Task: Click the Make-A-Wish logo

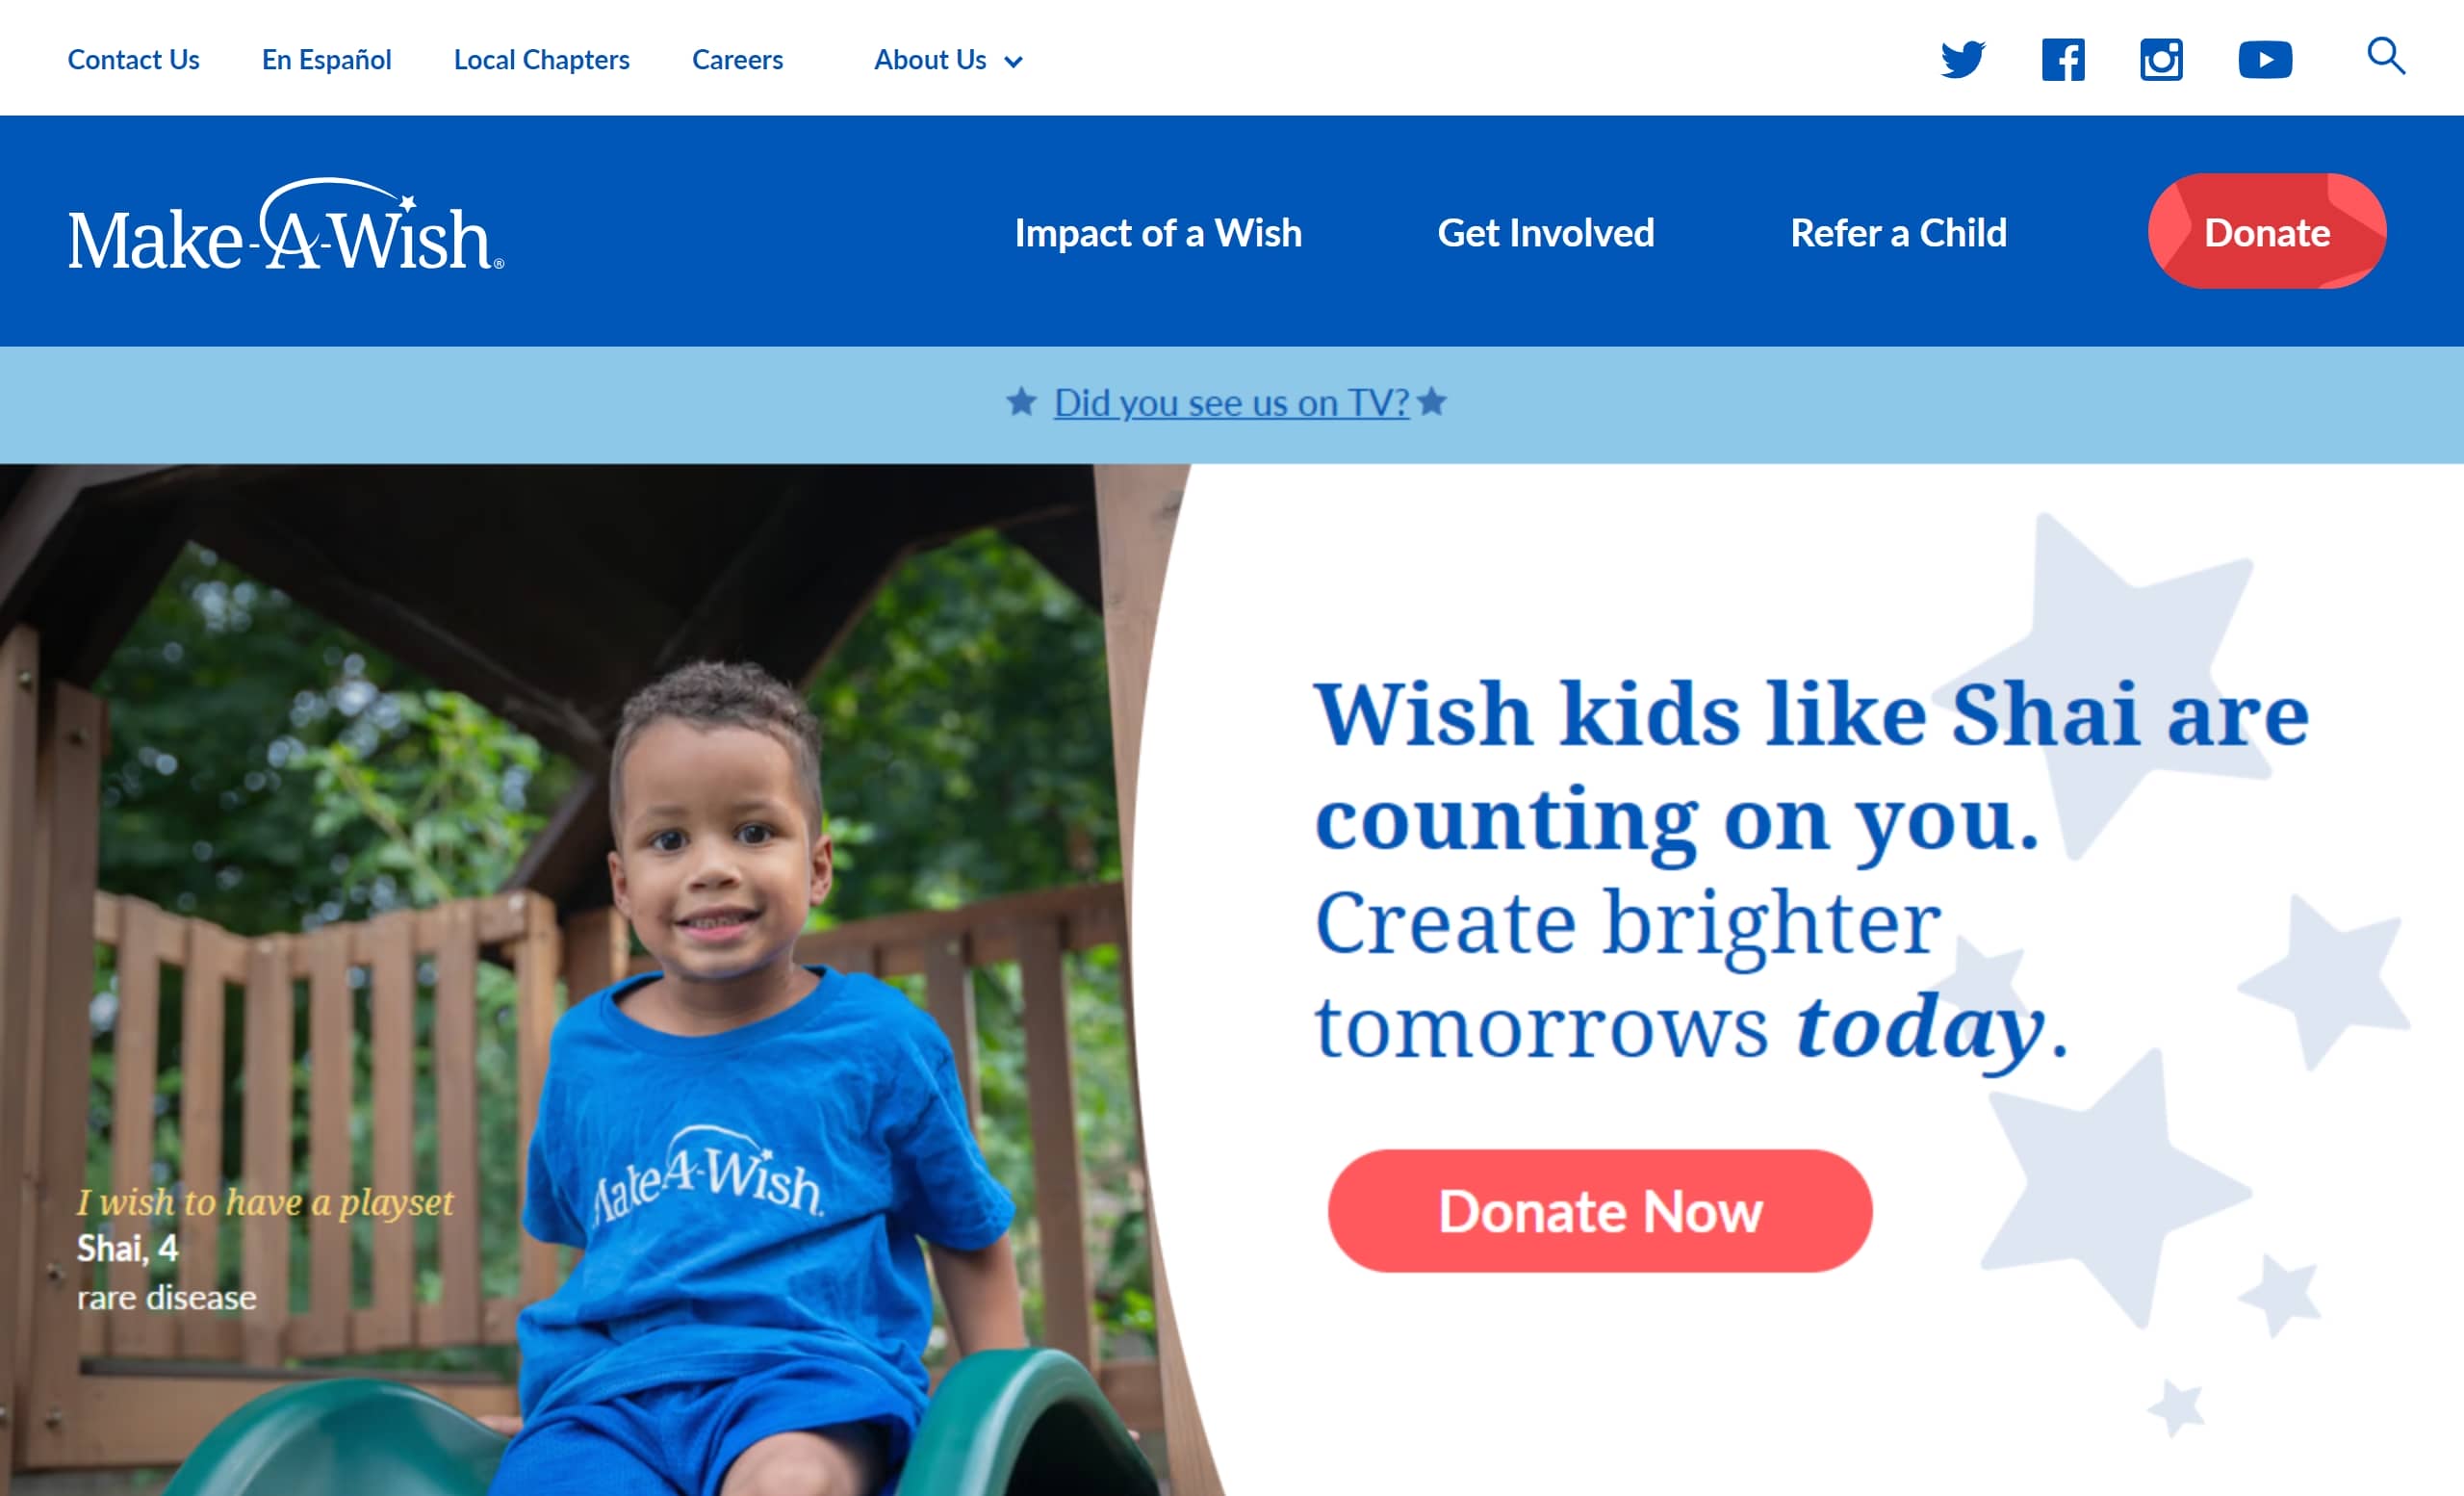Action: 286,226
